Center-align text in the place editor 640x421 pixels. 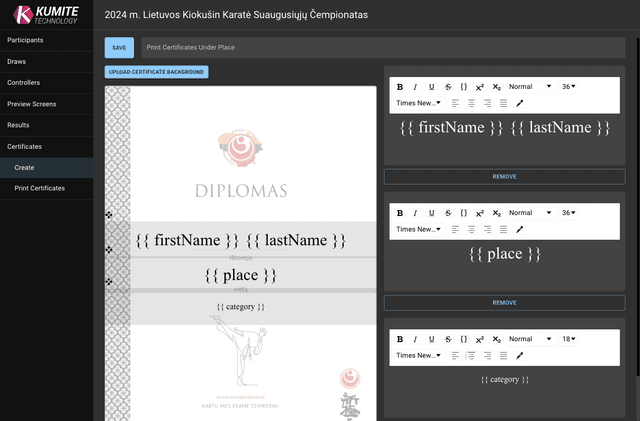[471, 229]
